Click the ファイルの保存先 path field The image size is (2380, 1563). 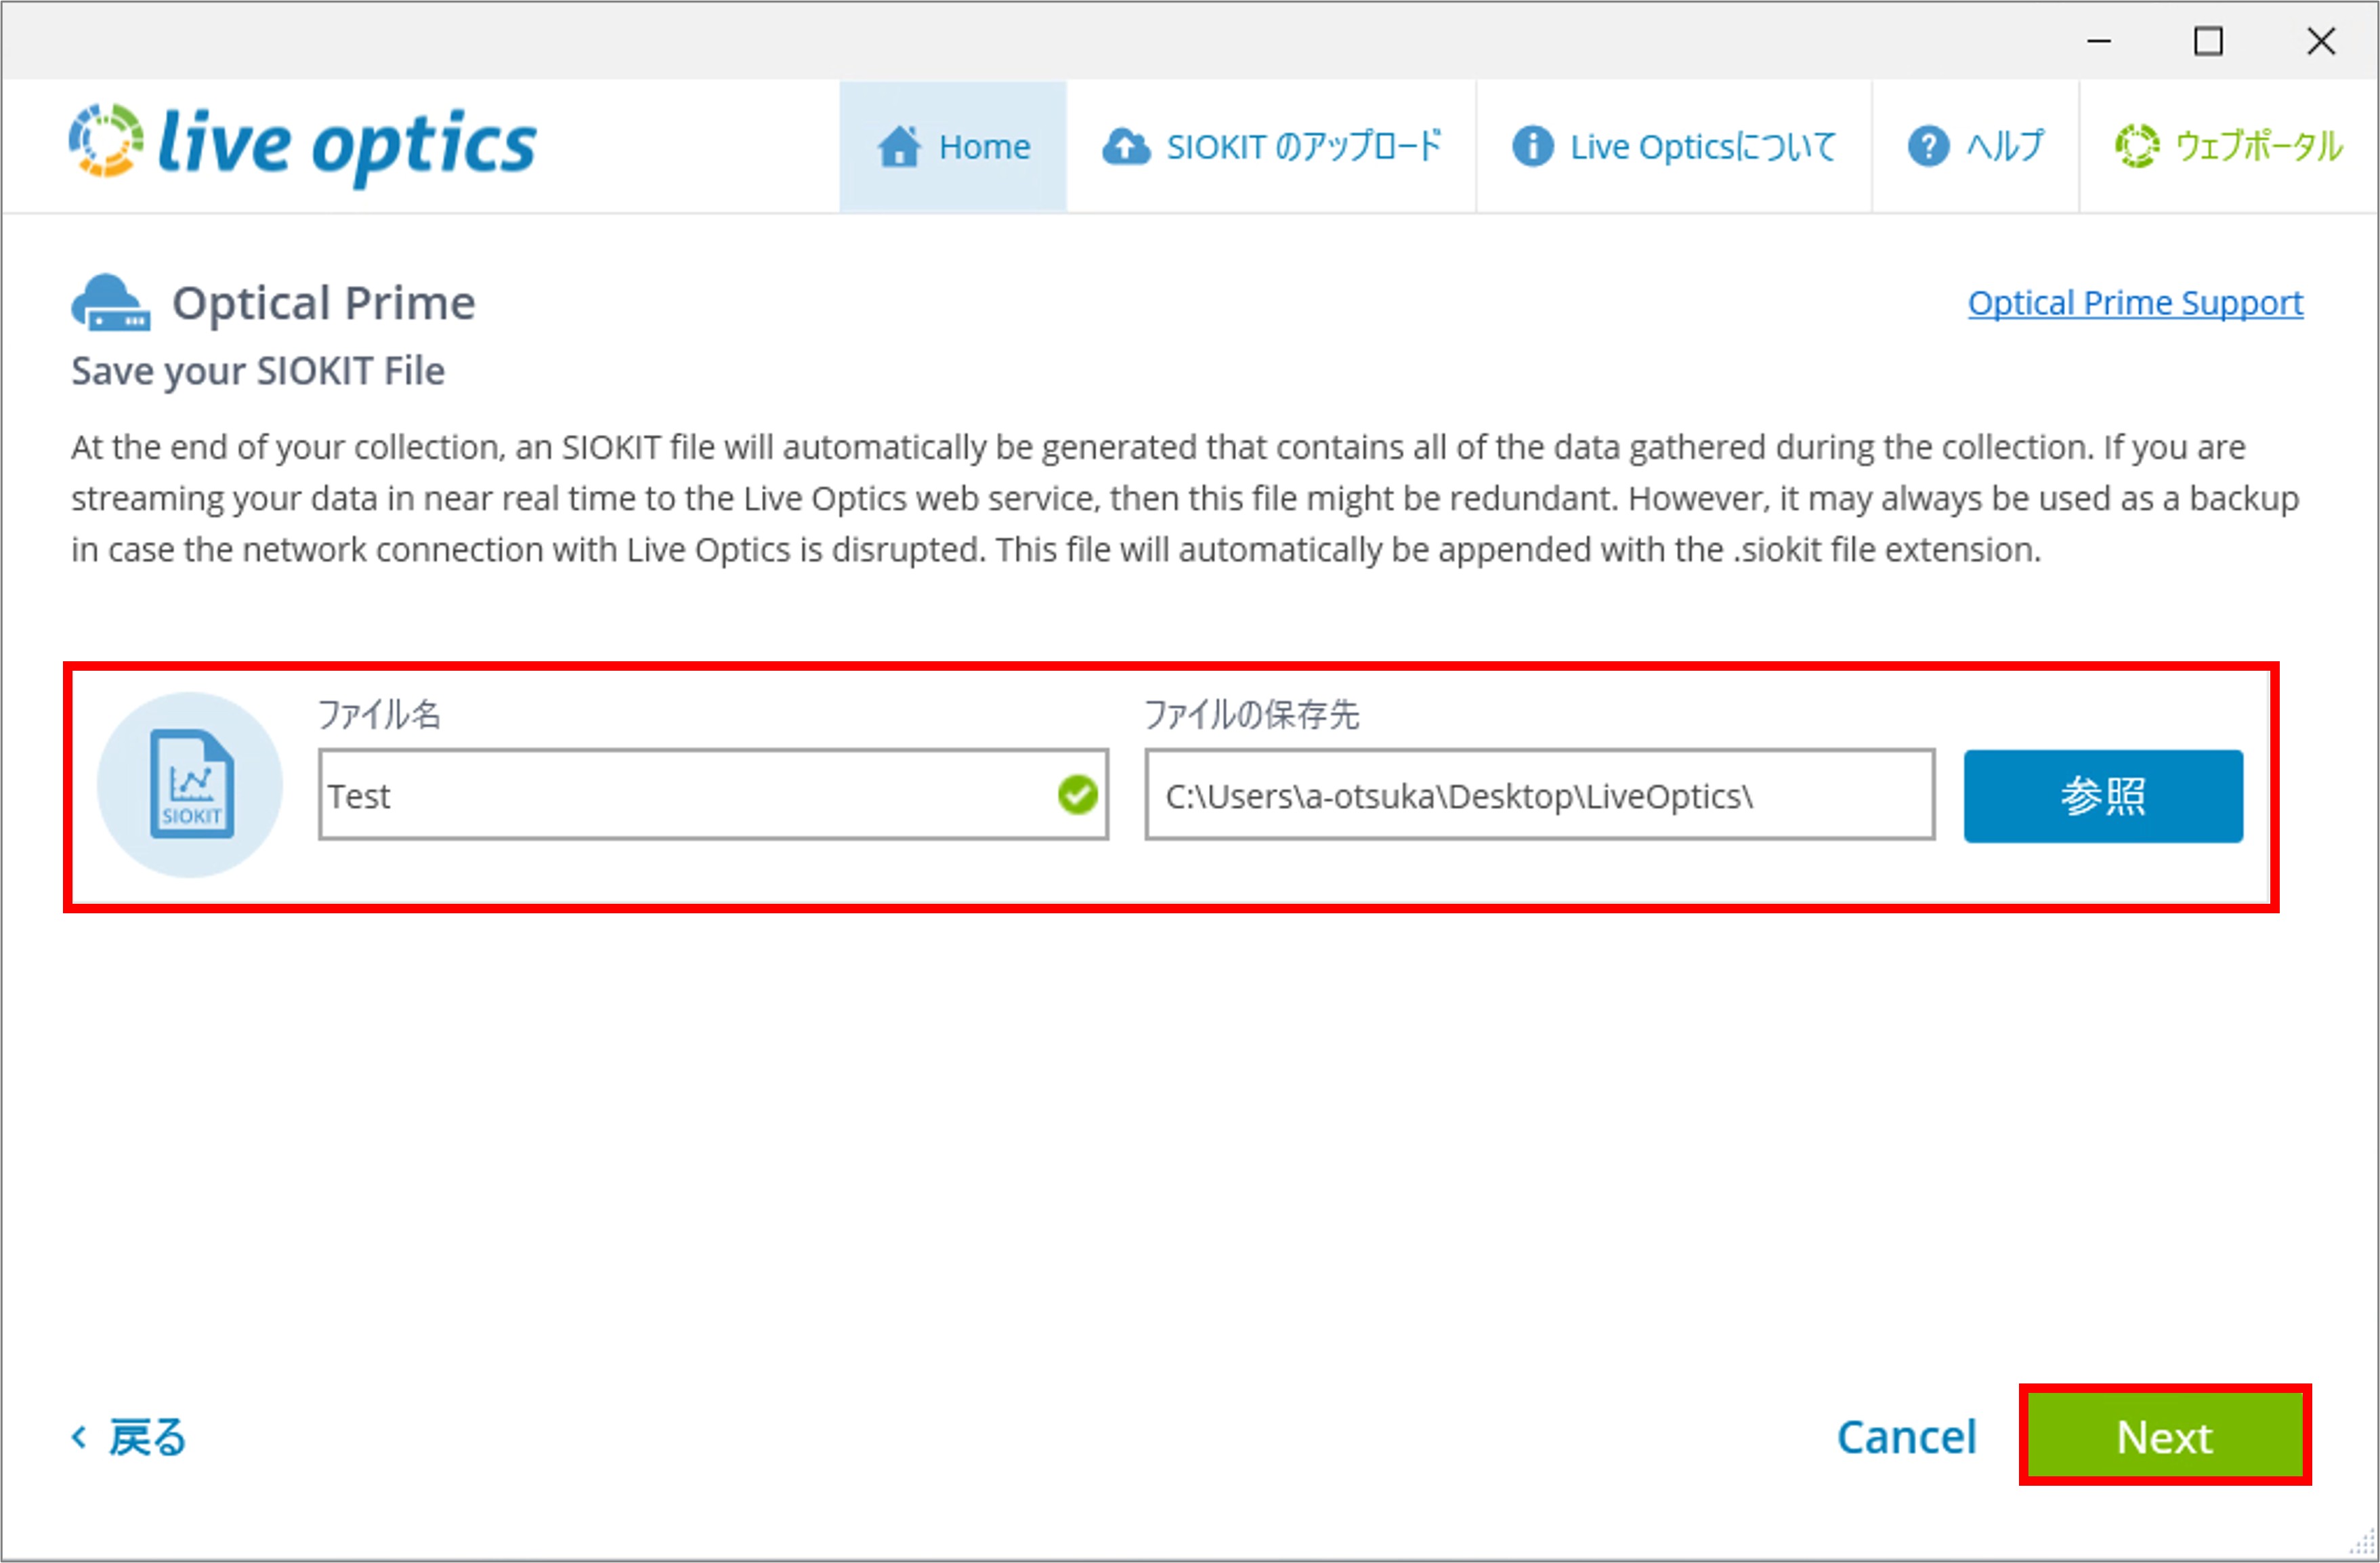(1540, 795)
